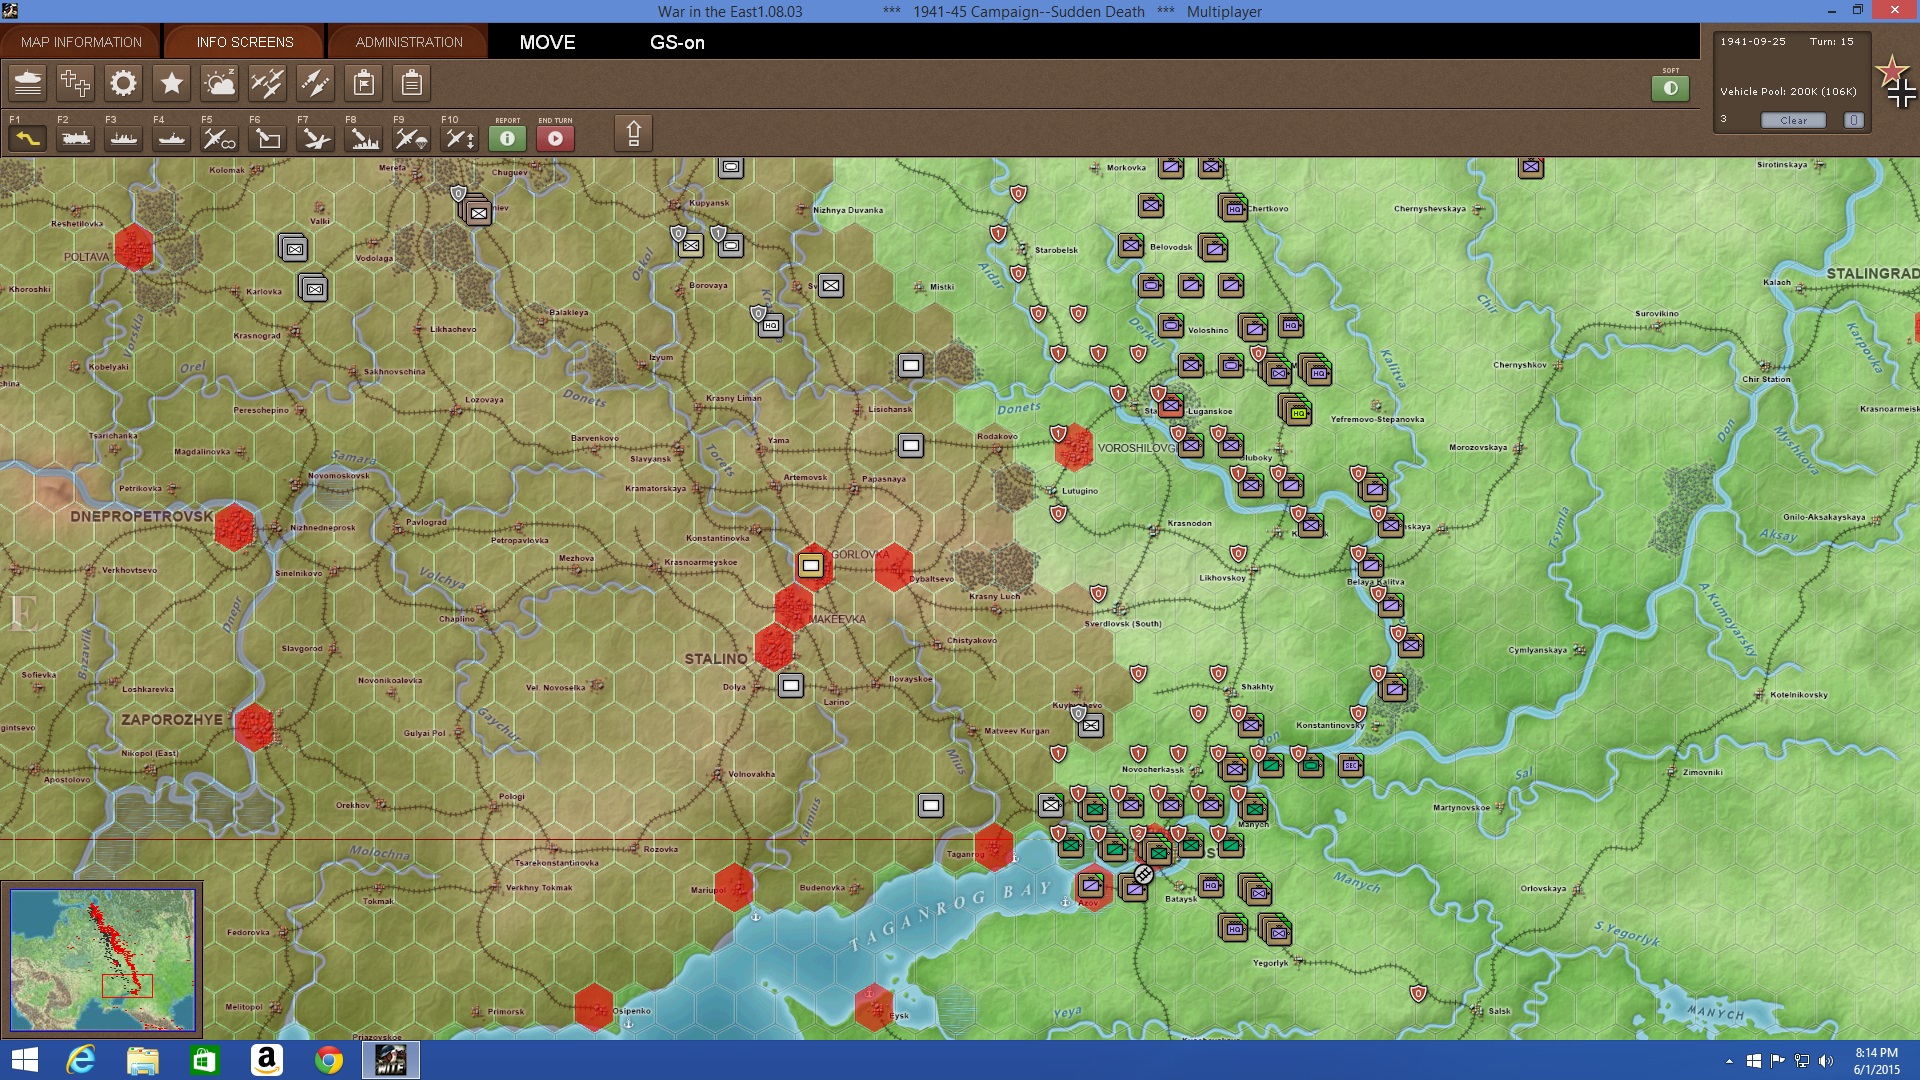
Task: Select F6 bomb unit mode
Action: 268,138
